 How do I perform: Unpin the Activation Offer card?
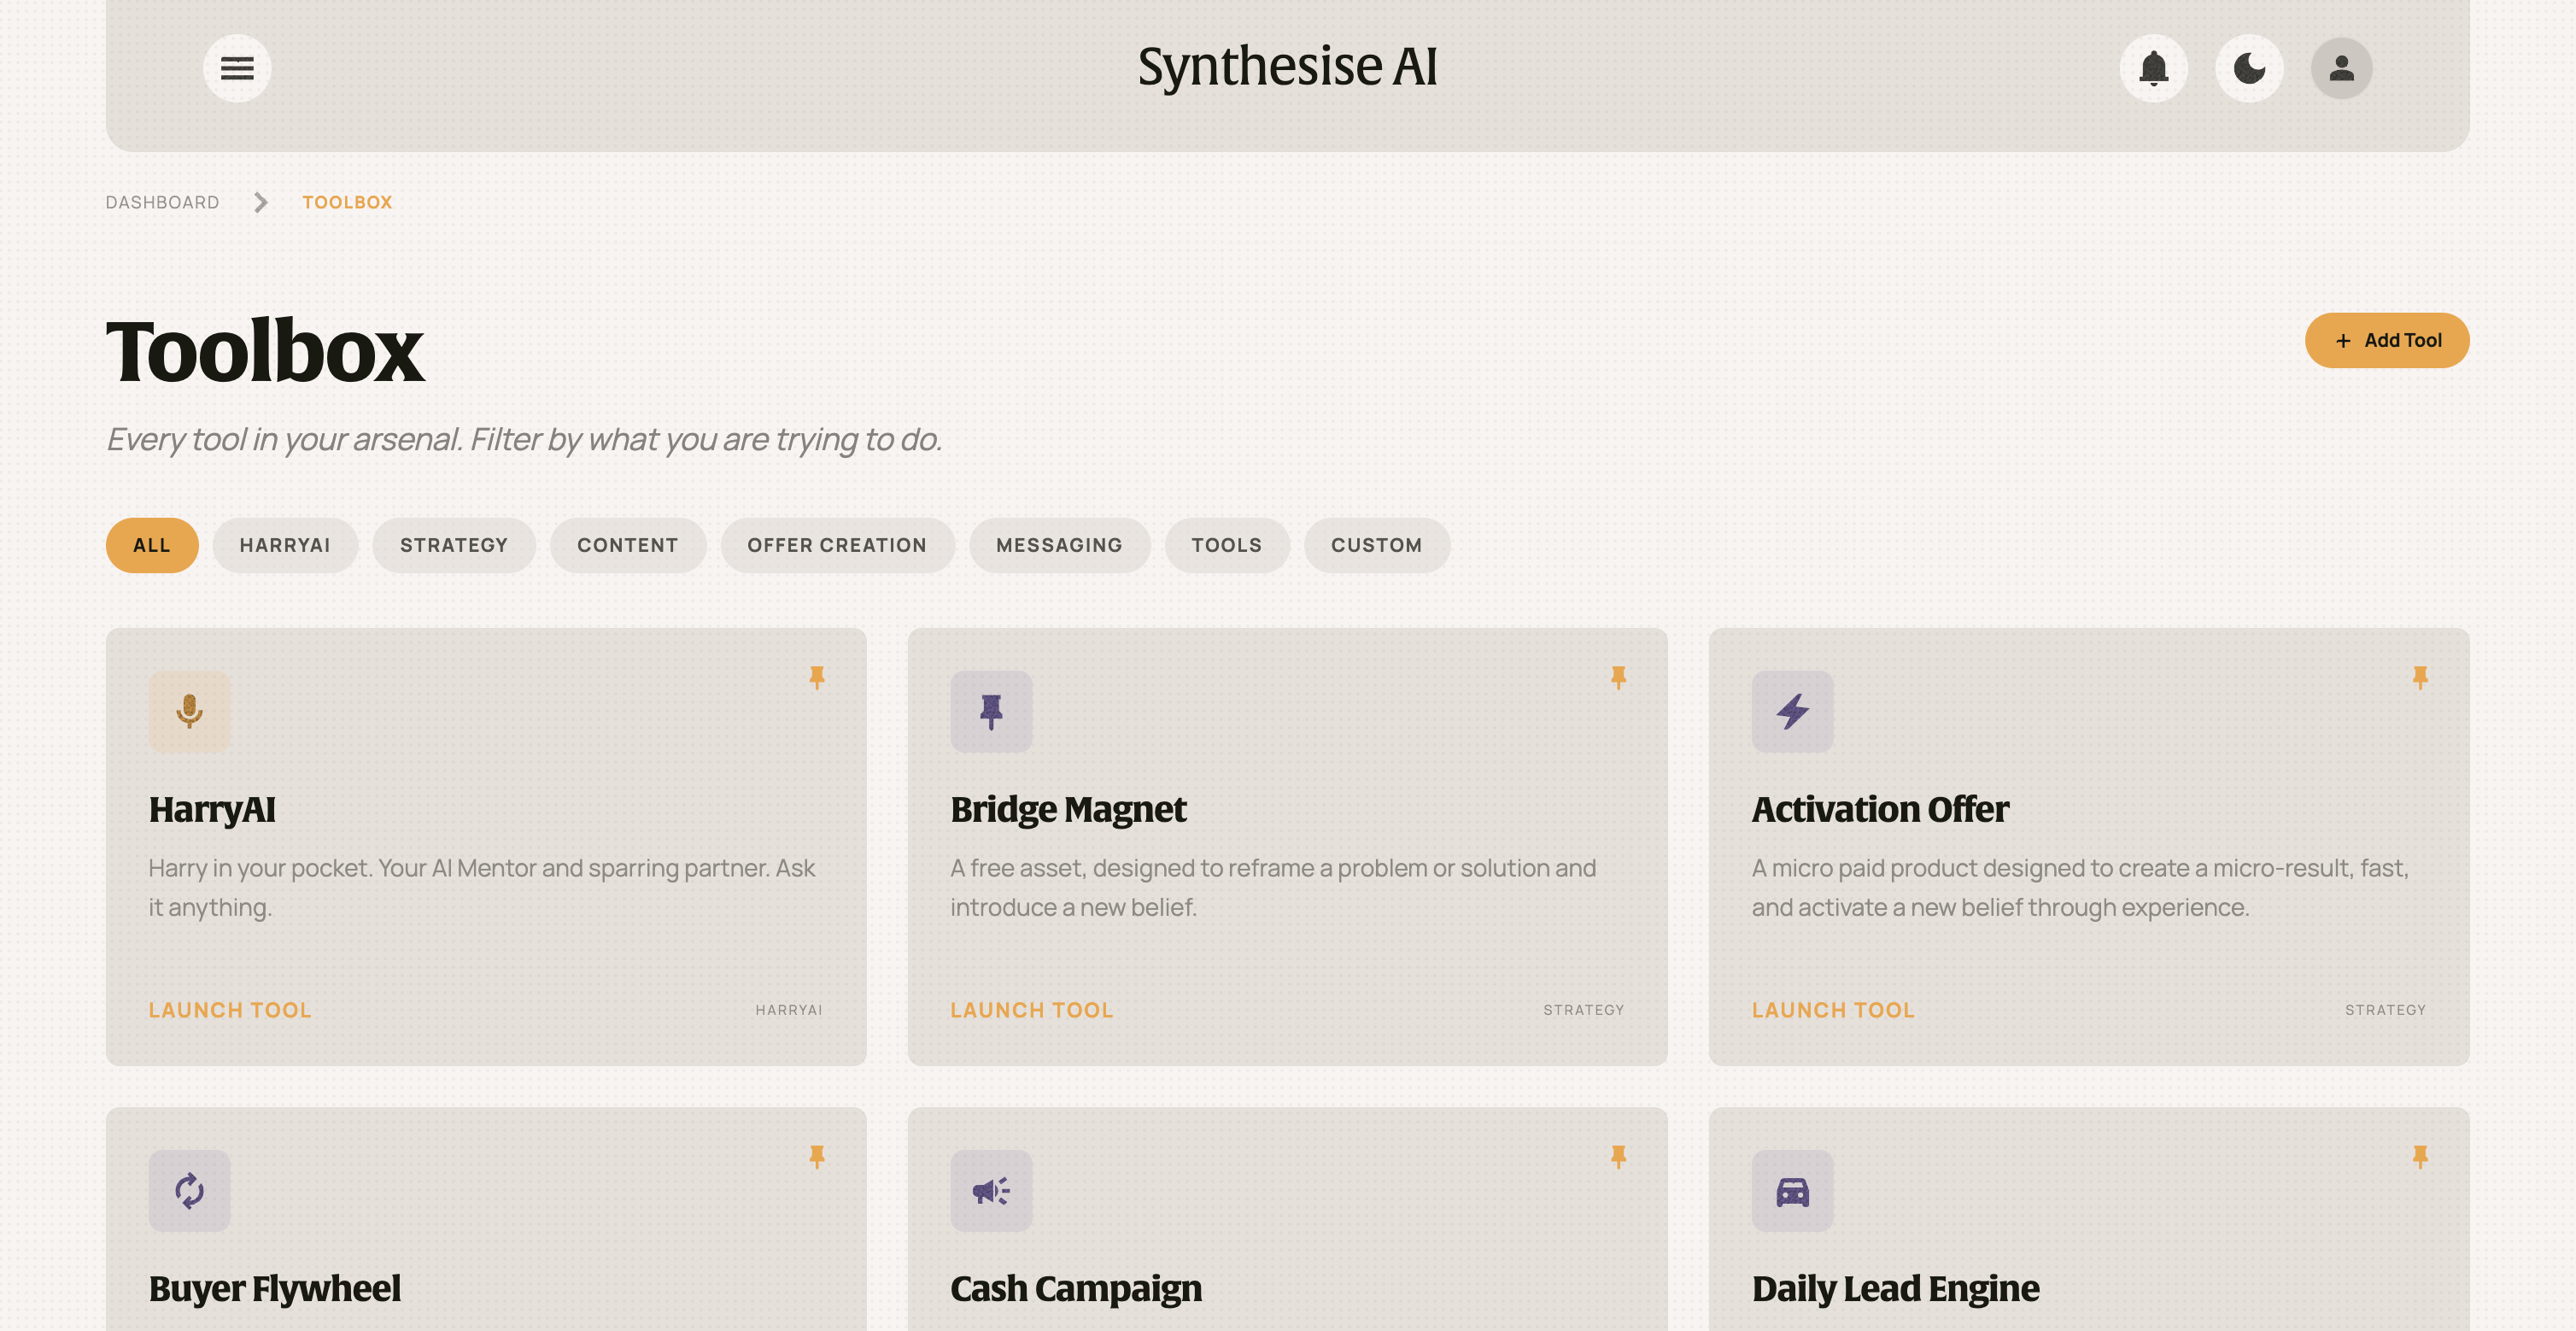pos(2420,678)
